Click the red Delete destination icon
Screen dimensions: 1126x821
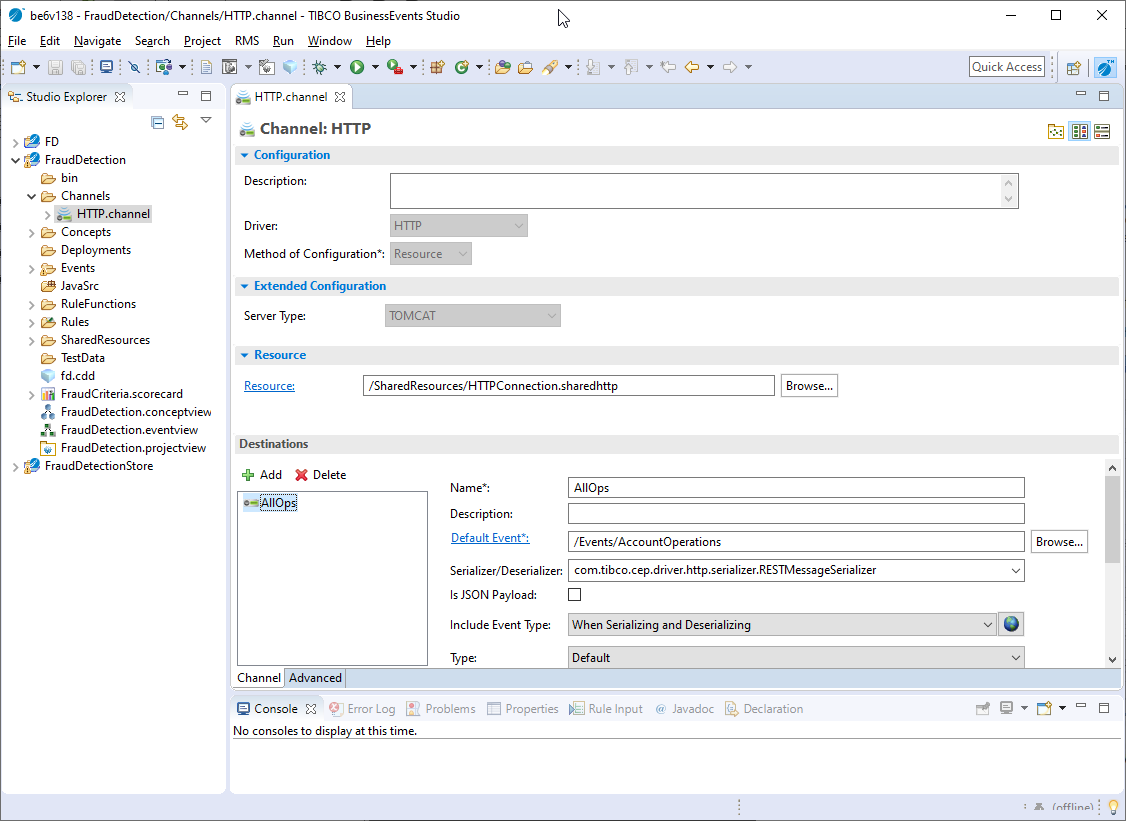(x=301, y=475)
